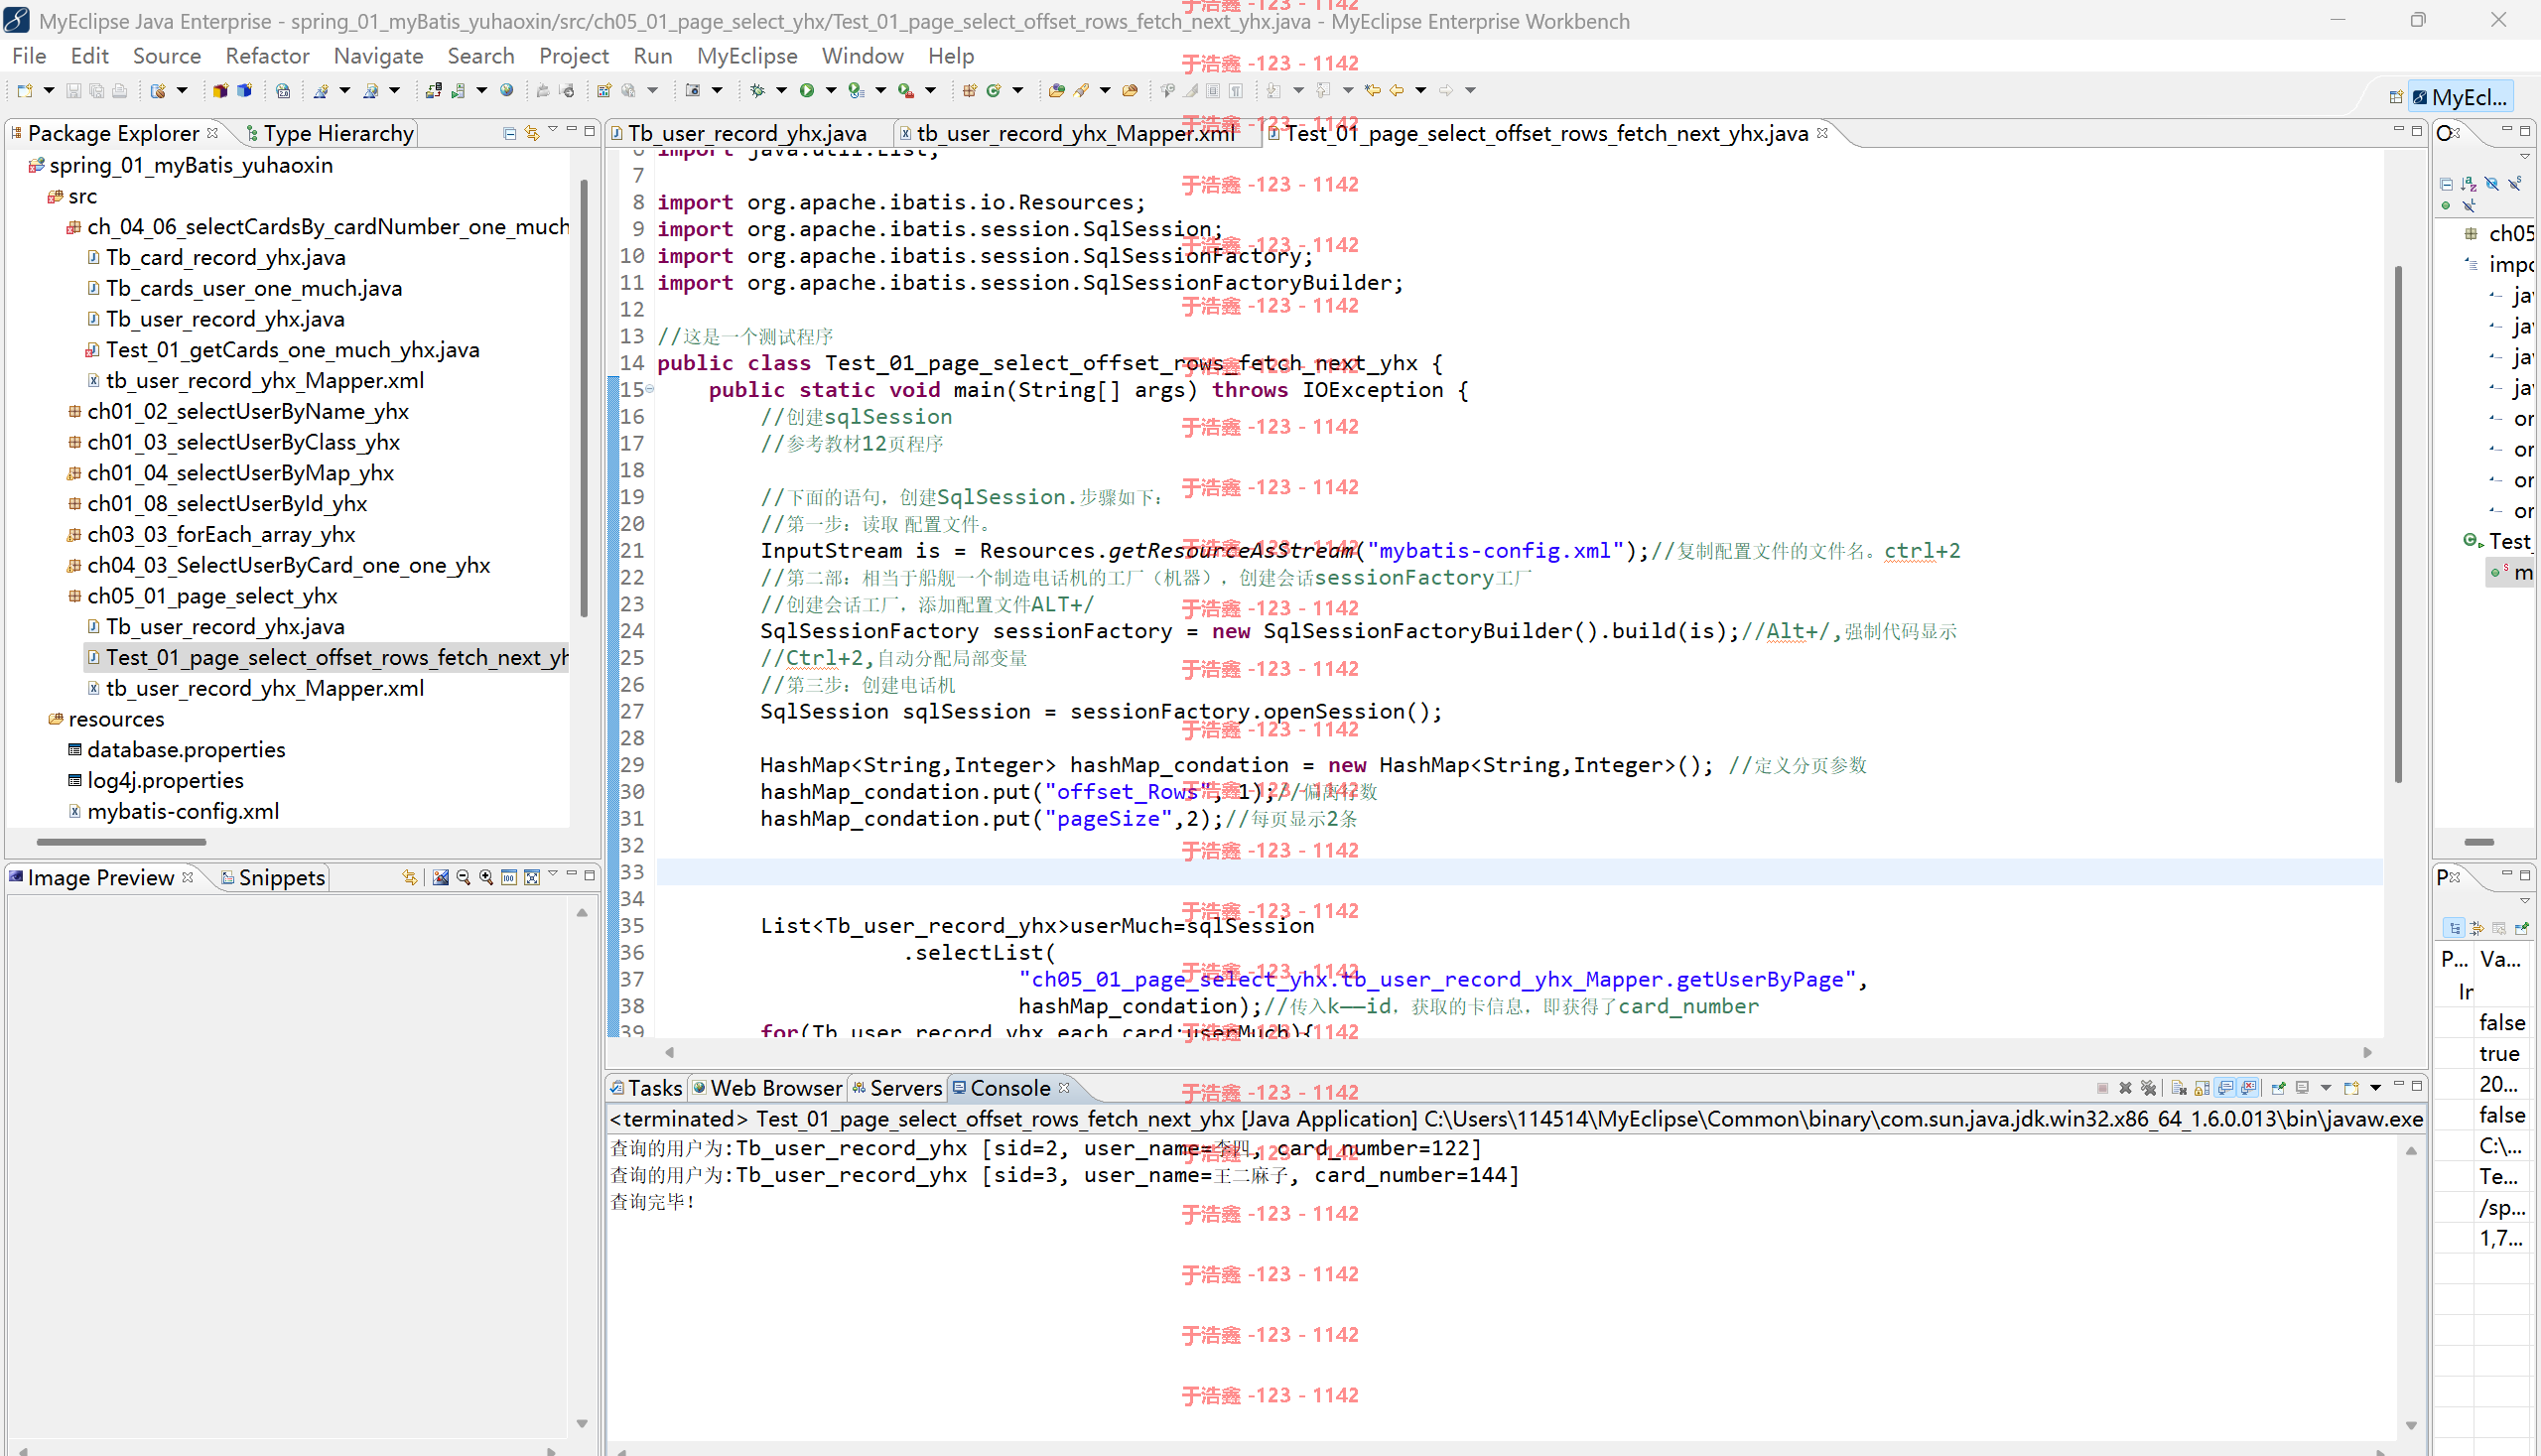Toggle Link with Editor in Image Preview

point(410,877)
